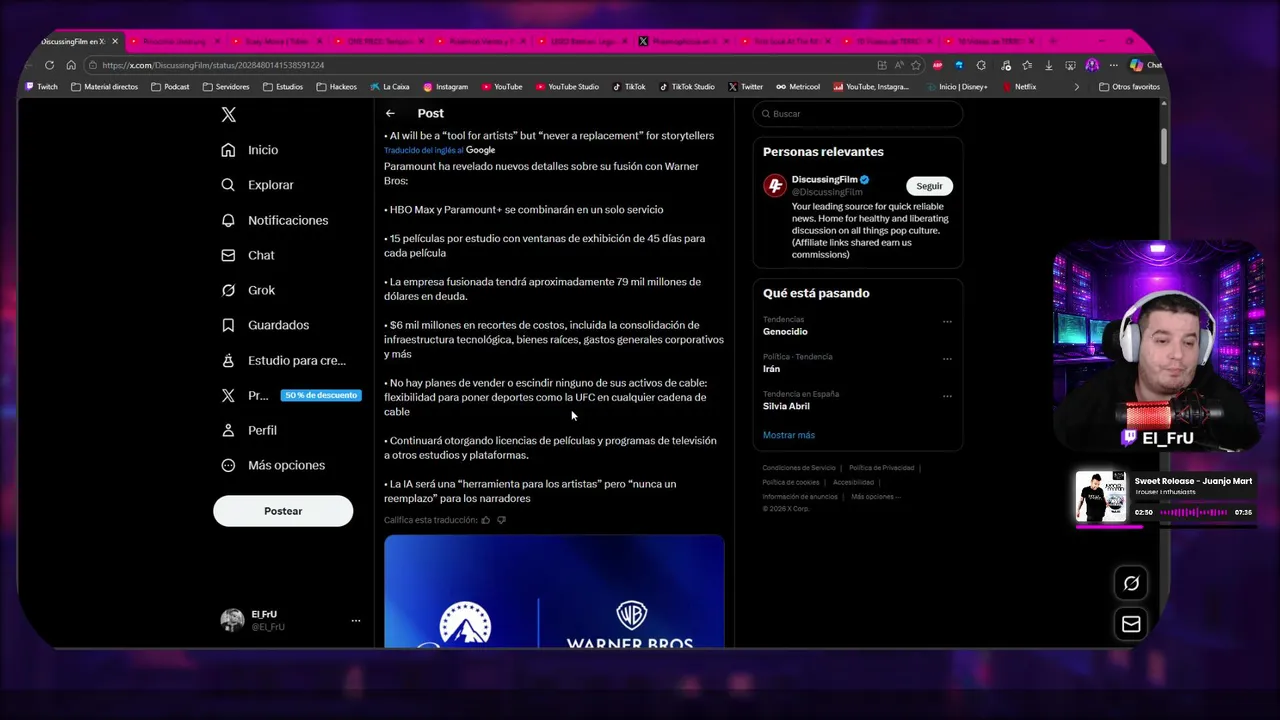This screenshot has height=720, width=1280.
Task: Open YouTube Studio bookmark
Action: coord(567,87)
